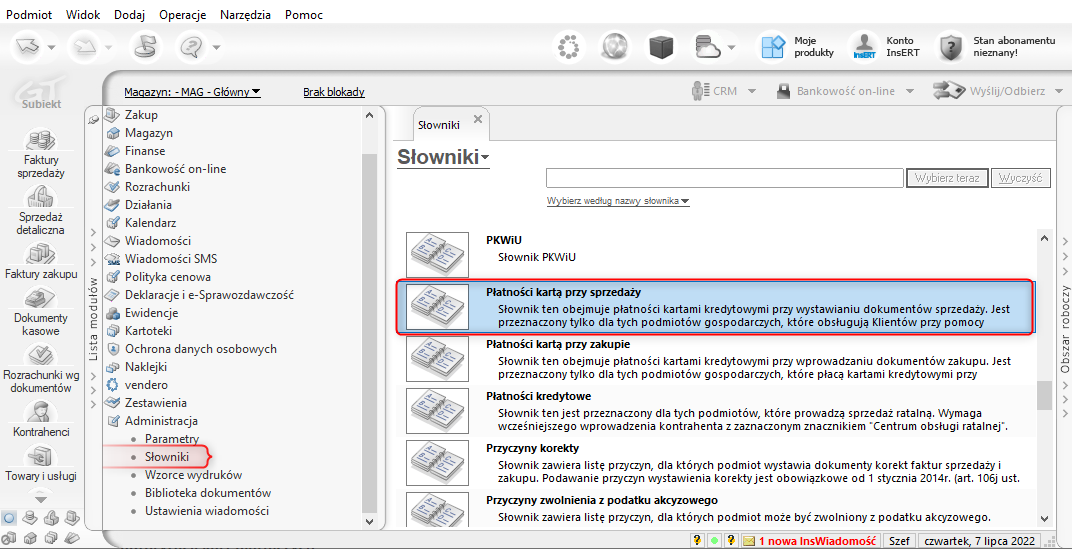This screenshot has height=549, width=1072.
Task: Click the Moje produkty toolbar icon
Action: (772, 46)
